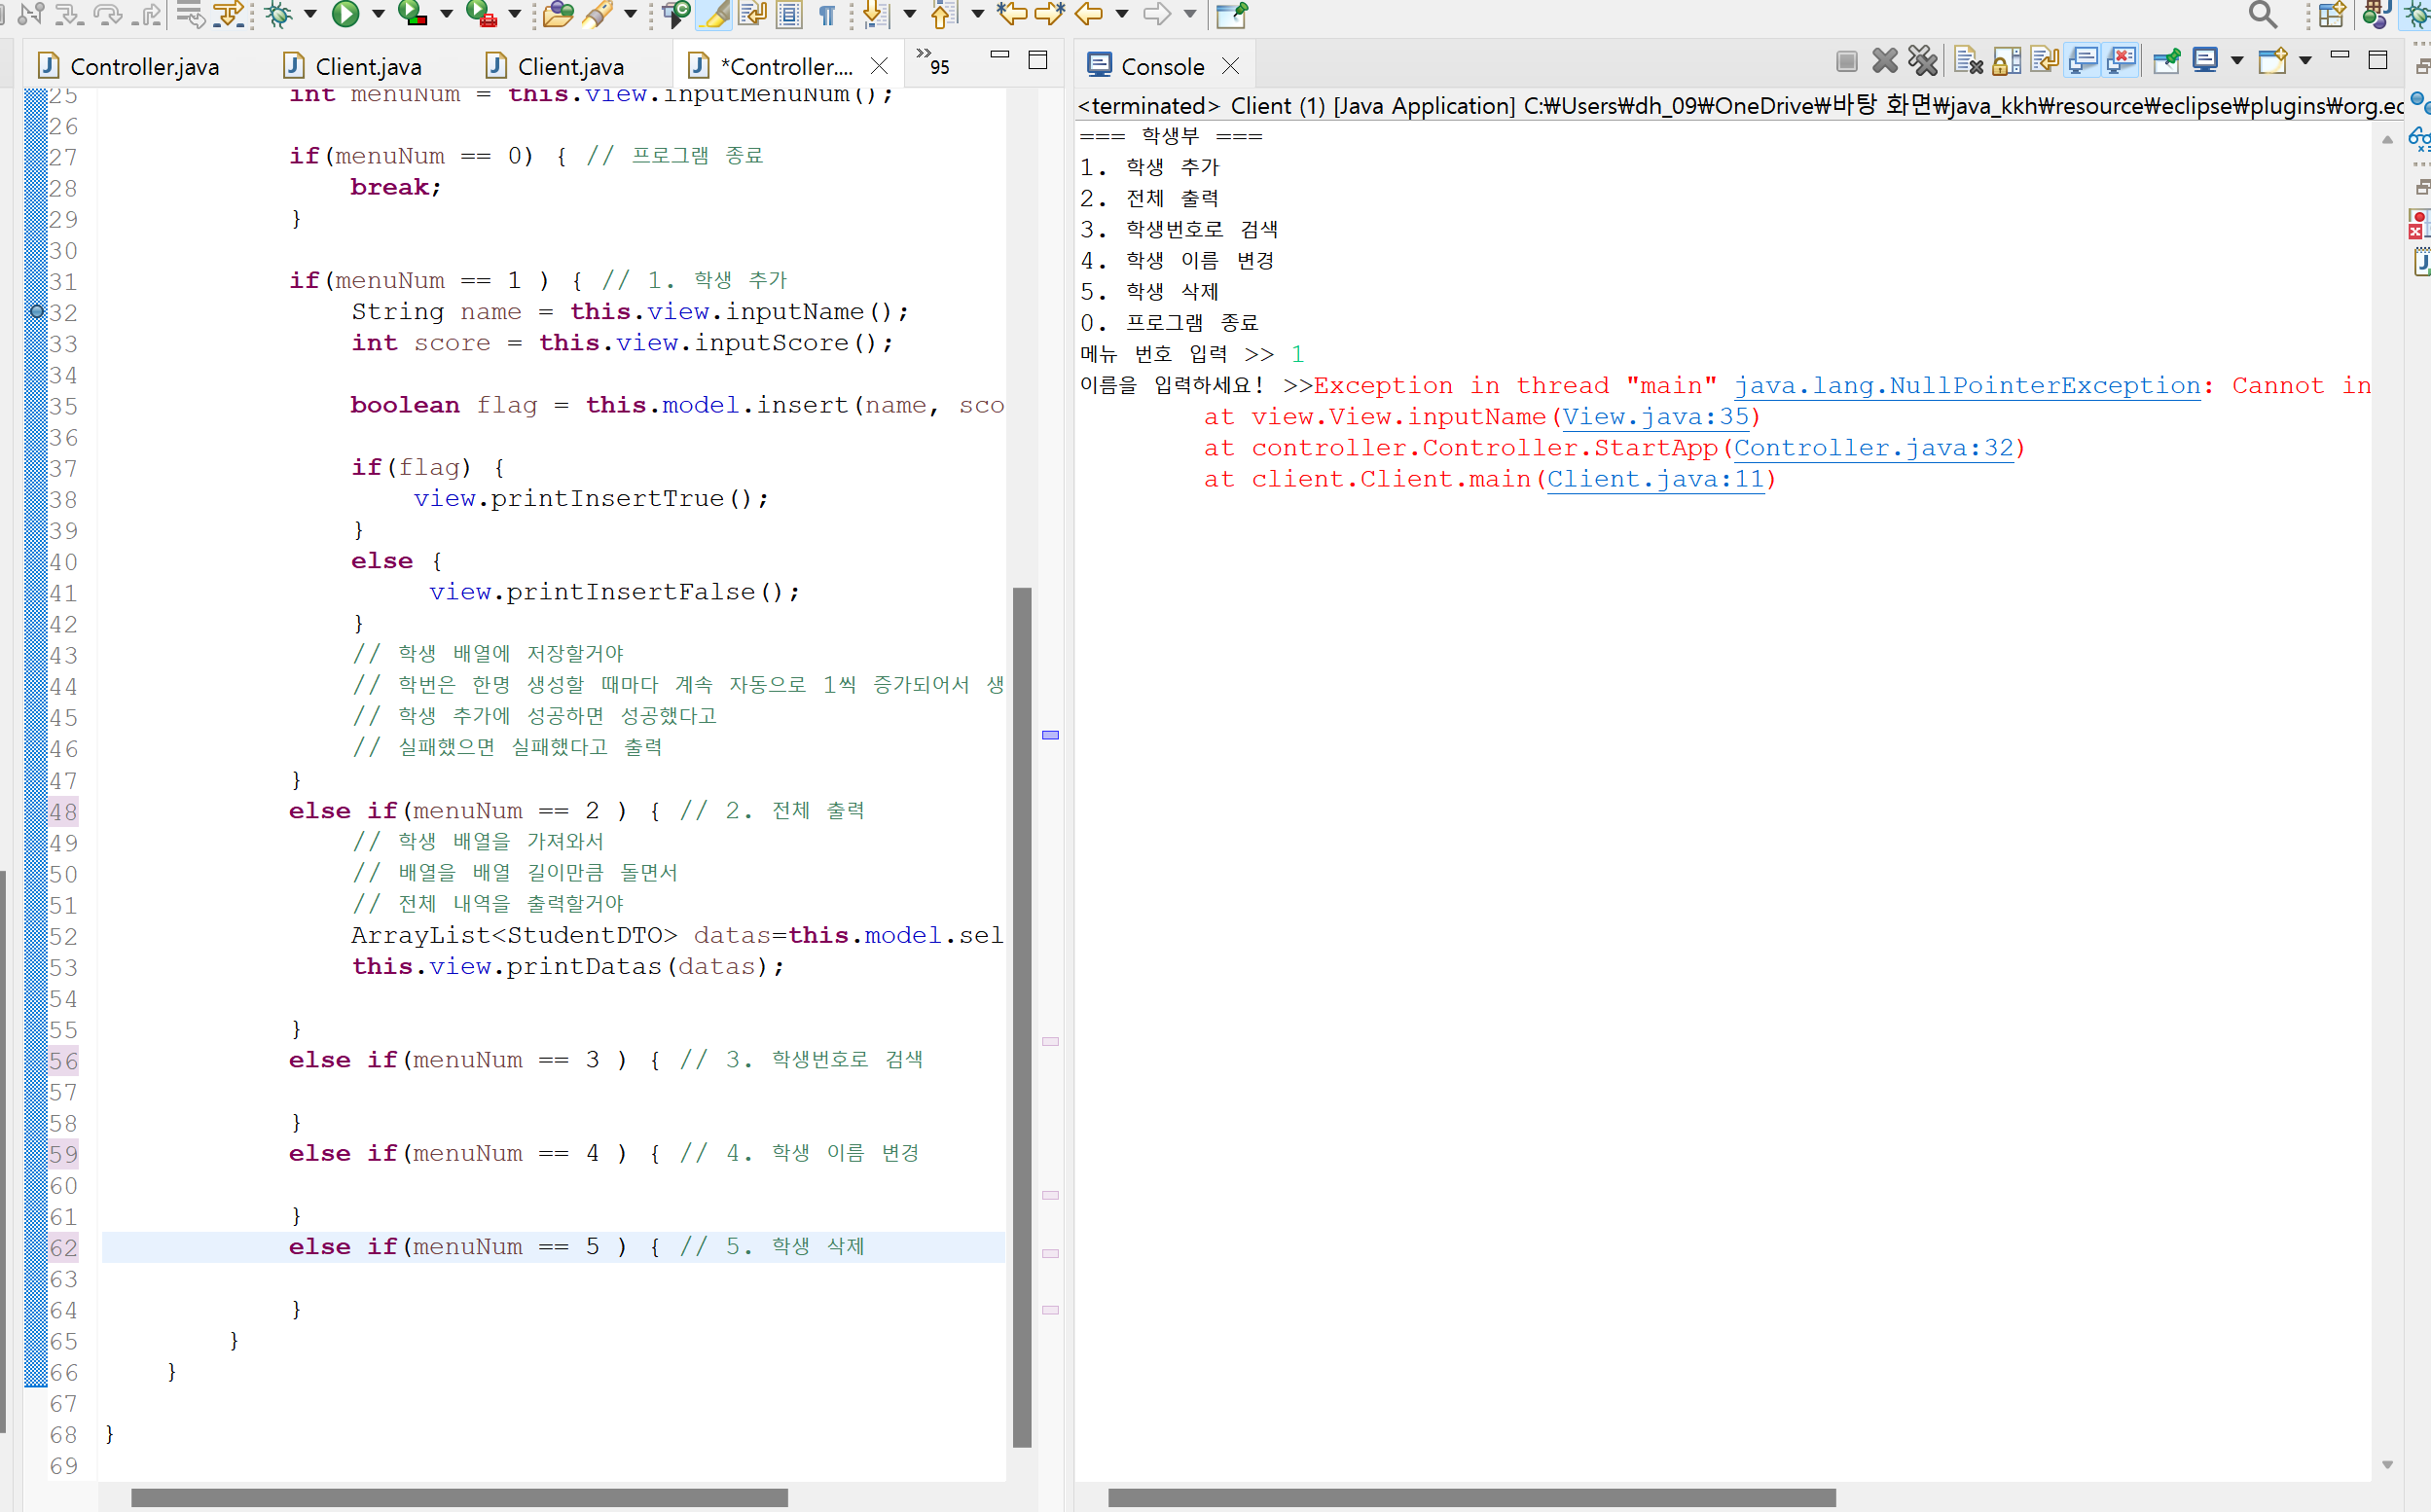Click the Clear Console icon
The height and width of the screenshot is (1512, 2431).
1967,62
